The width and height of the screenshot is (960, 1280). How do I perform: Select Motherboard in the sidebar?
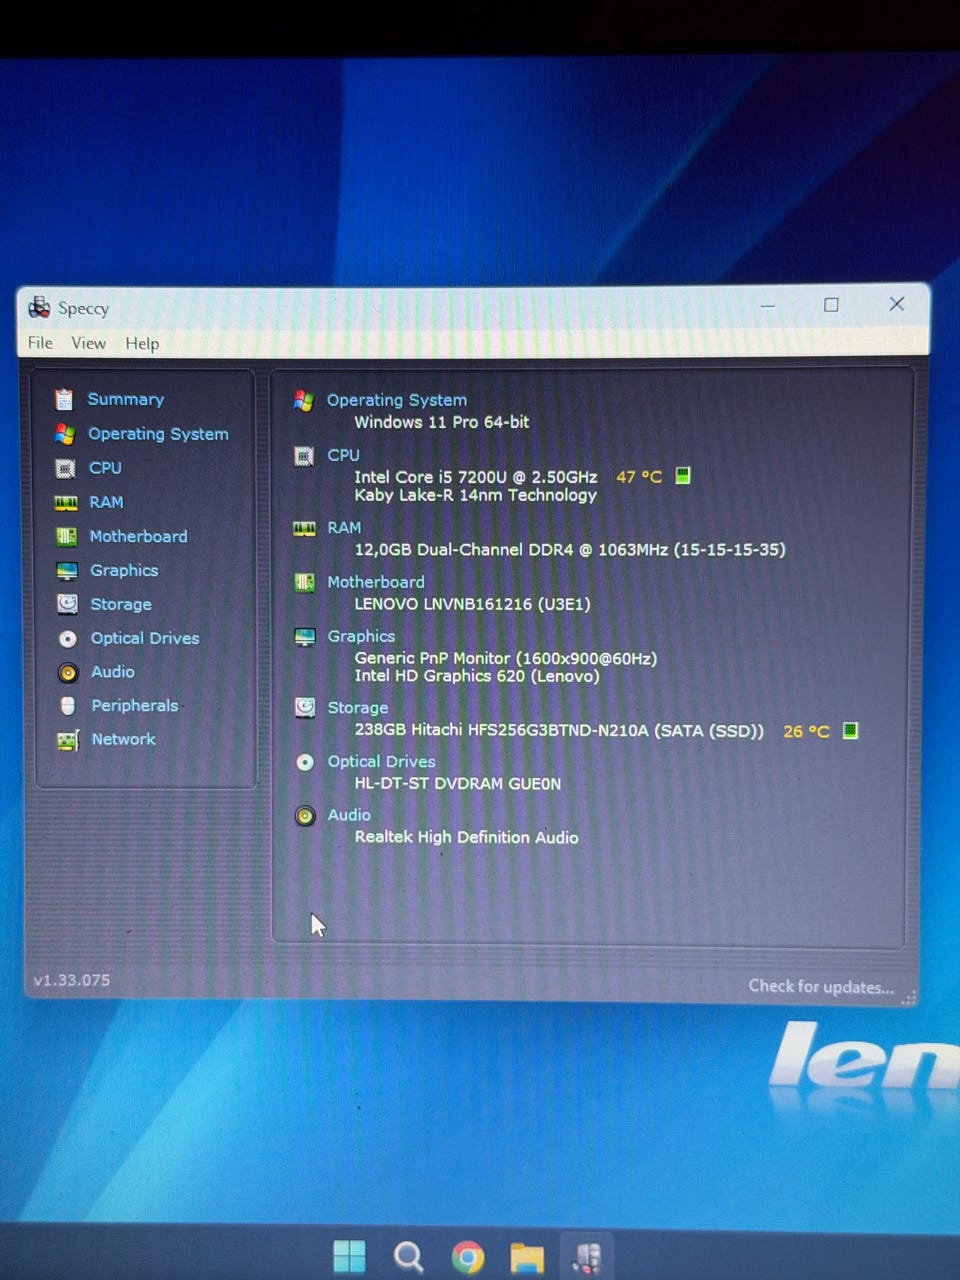pos(138,536)
